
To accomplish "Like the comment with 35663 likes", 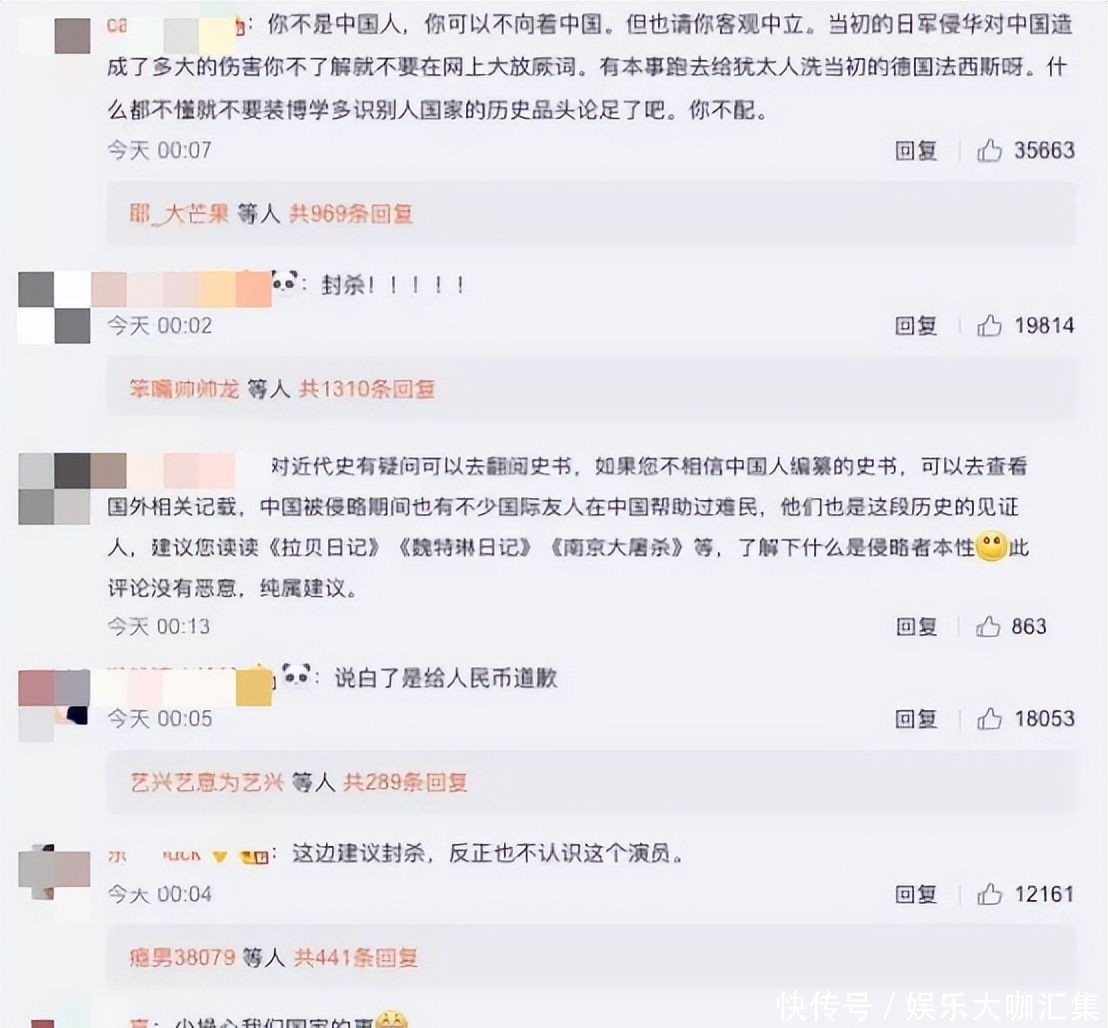I will click(x=989, y=150).
